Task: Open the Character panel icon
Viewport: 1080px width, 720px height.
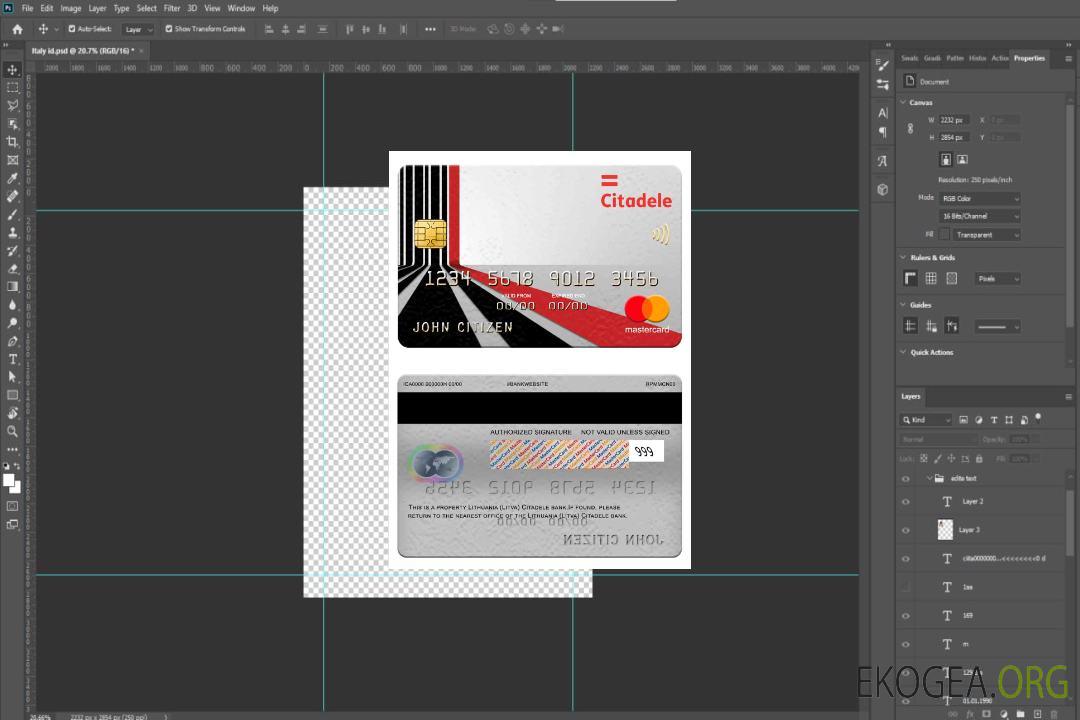Action: tap(882, 112)
